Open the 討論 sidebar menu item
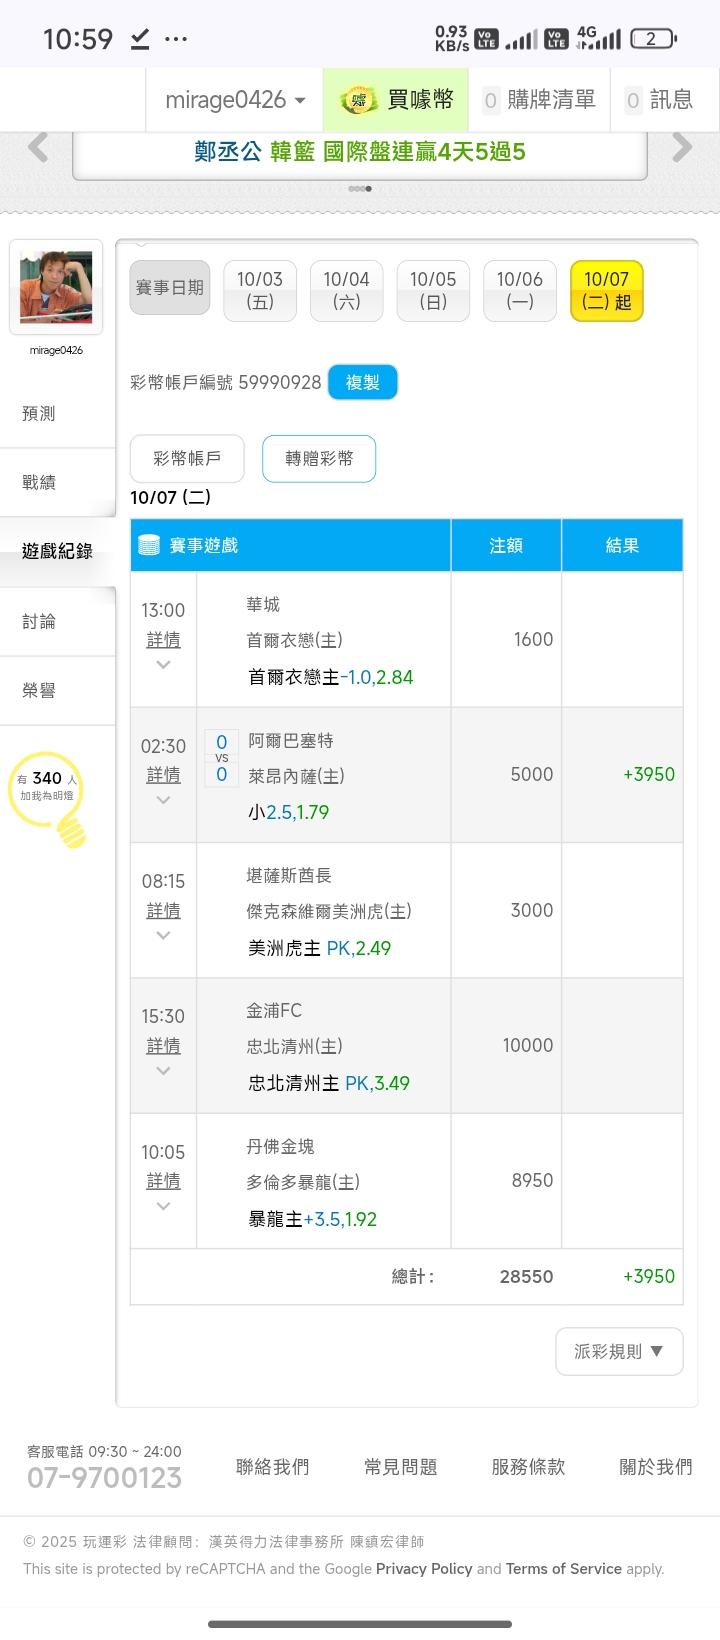This screenshot has height=1640, width=720. [40, 621]
